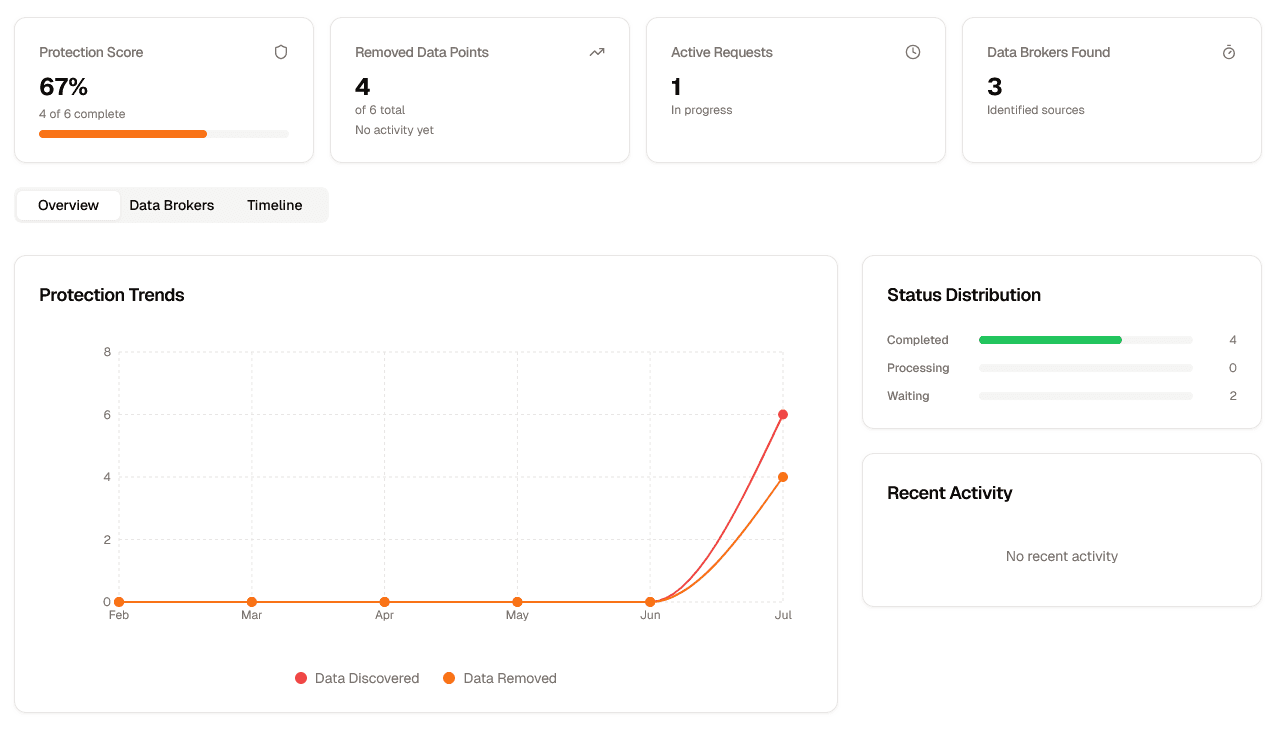This screenshot has height=732, width=1279.
Task: Click the trending arrow icon on Removed Data Points
Action: 597,52
